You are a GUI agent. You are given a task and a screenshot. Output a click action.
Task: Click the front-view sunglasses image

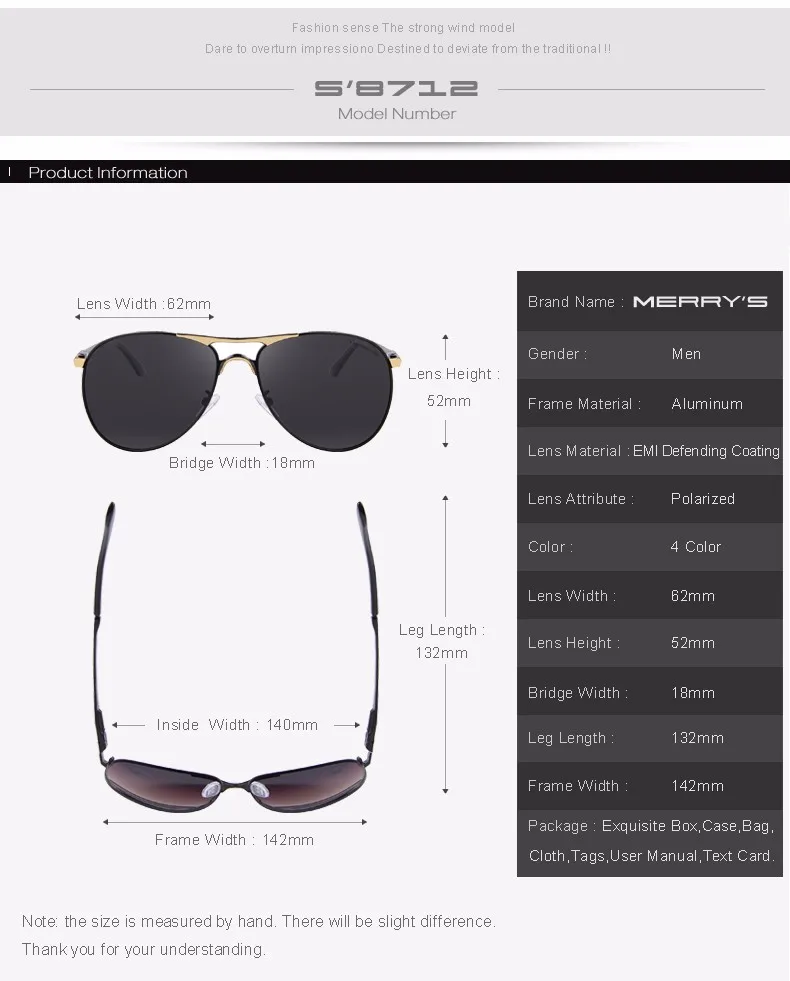point(238,390)
